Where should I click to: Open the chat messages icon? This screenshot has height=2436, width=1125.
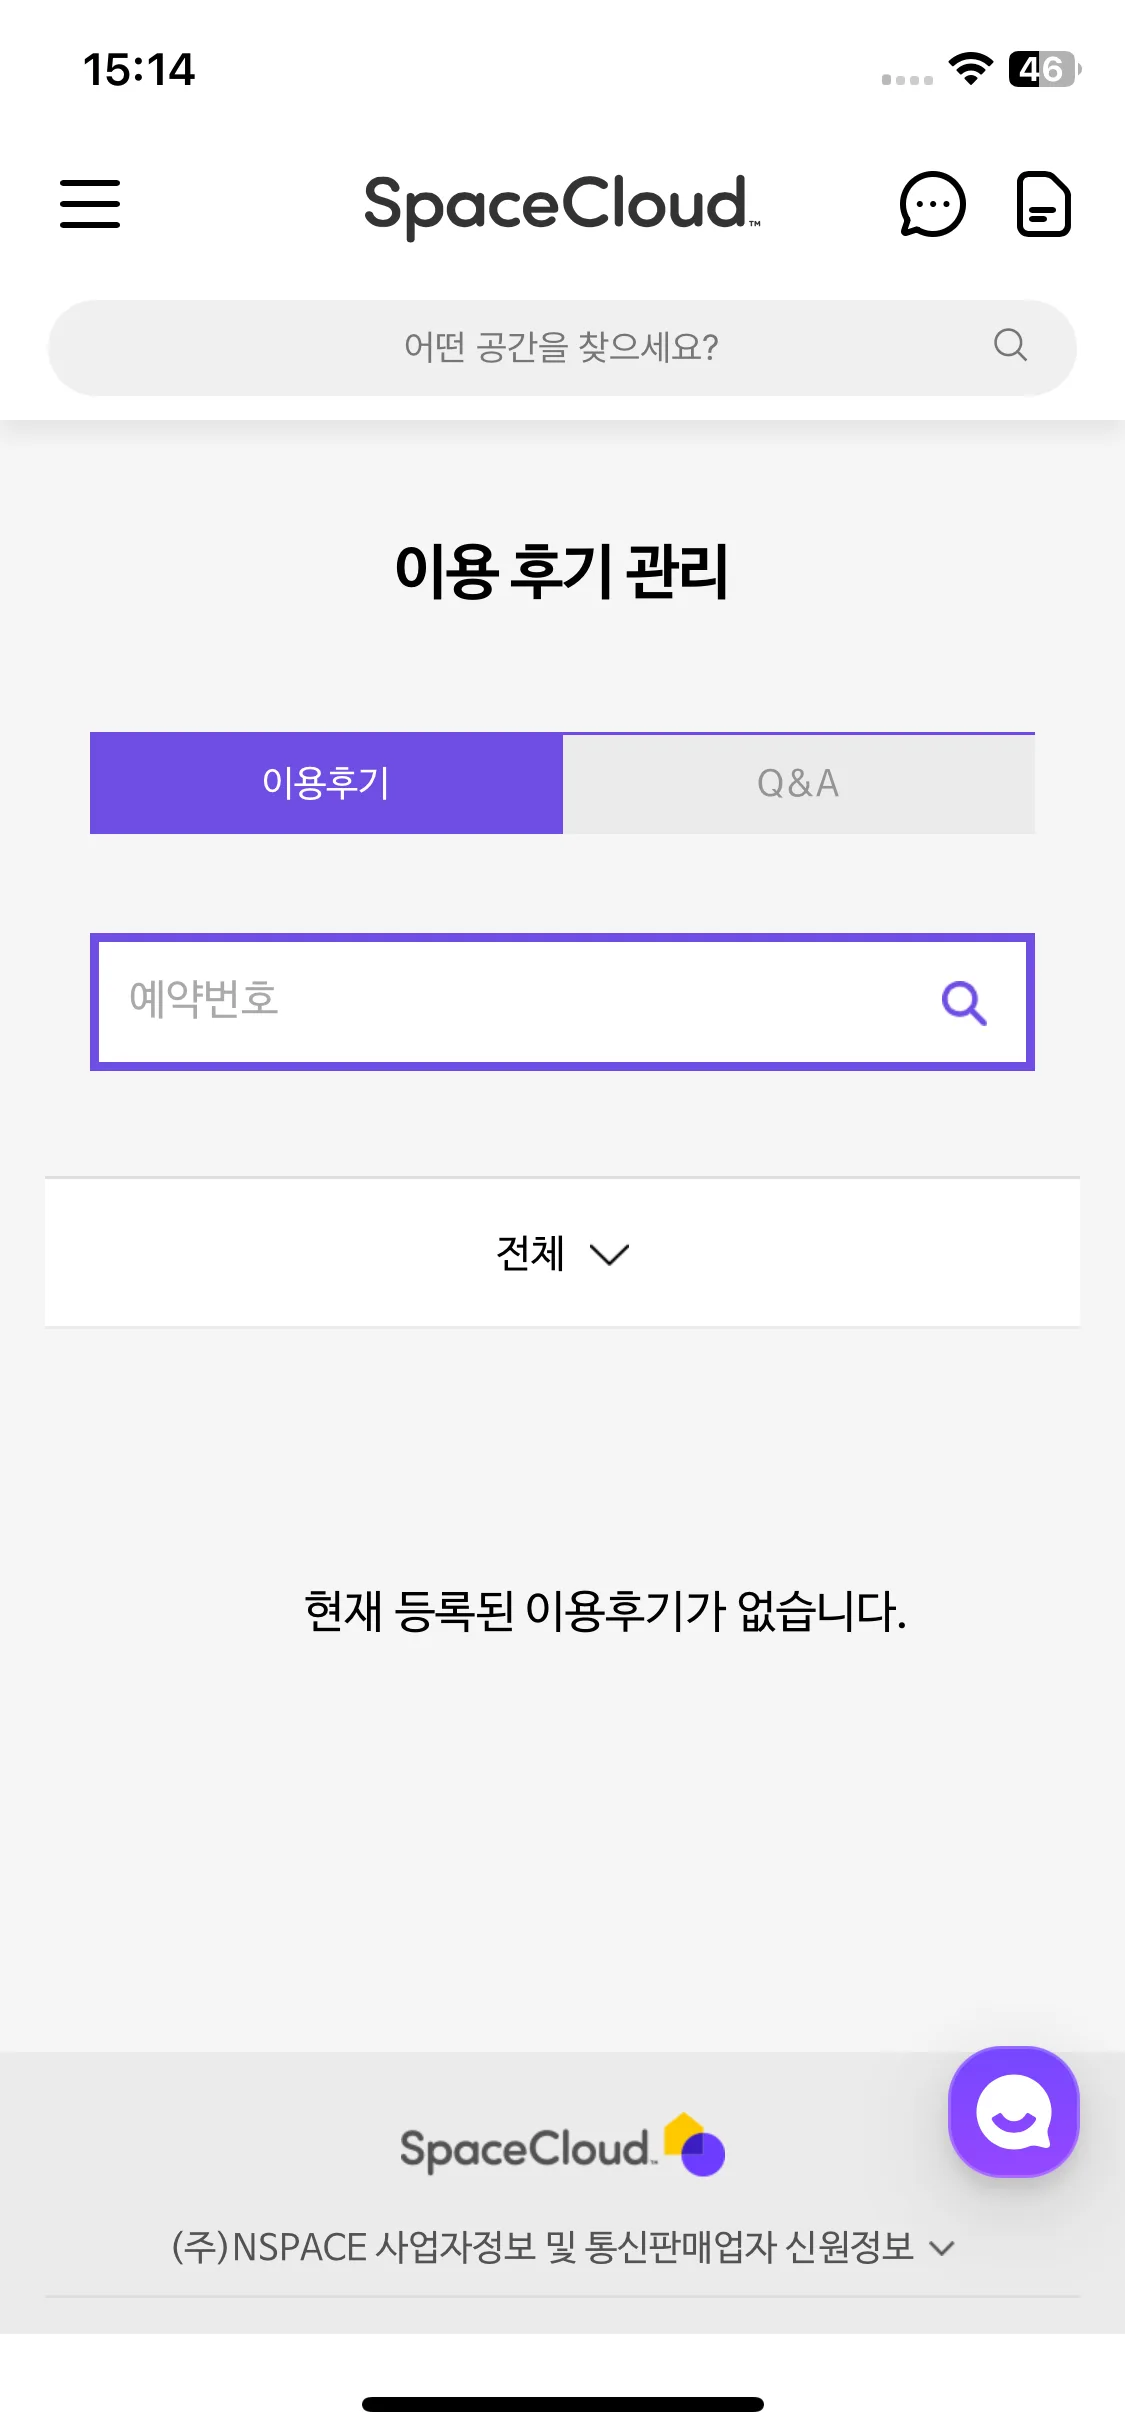[x=932, y=204]
